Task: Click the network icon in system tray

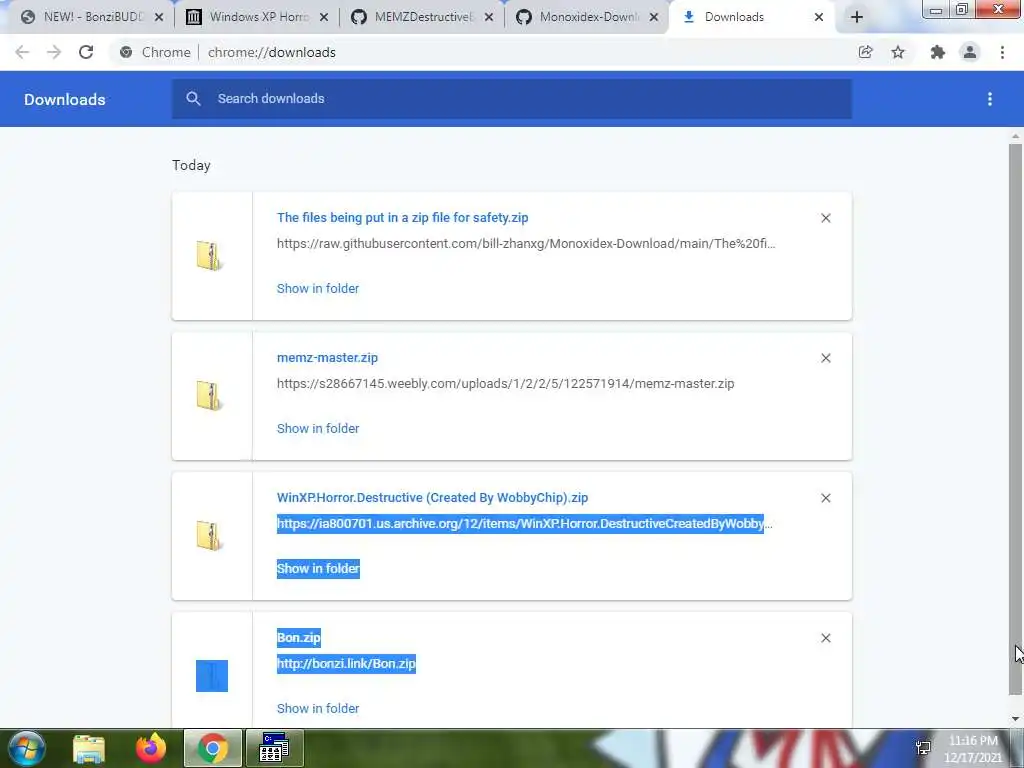Action: tap(923, 747)
